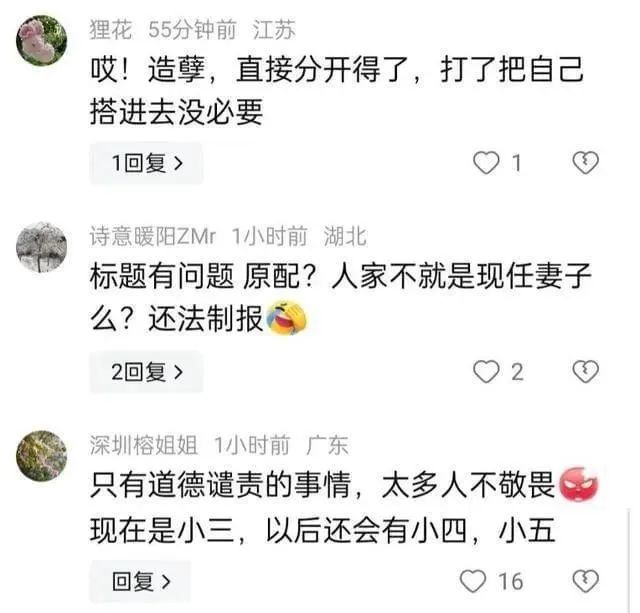Select comment text starting 标题有问题

[x=340, y=298]
